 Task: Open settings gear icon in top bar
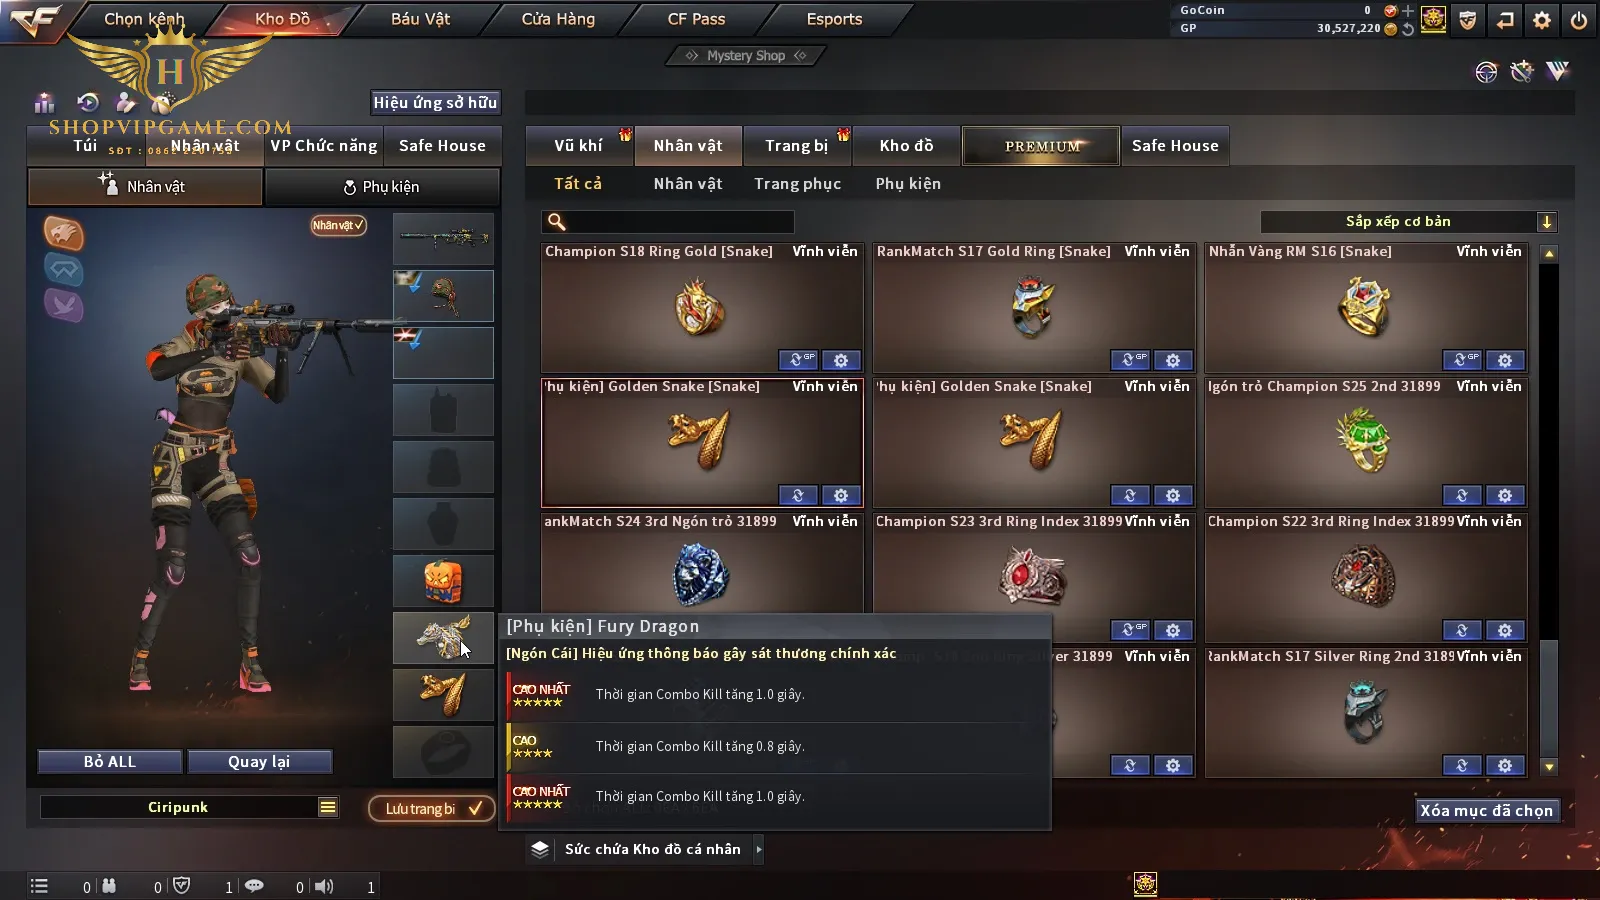tap(1542, 19)
